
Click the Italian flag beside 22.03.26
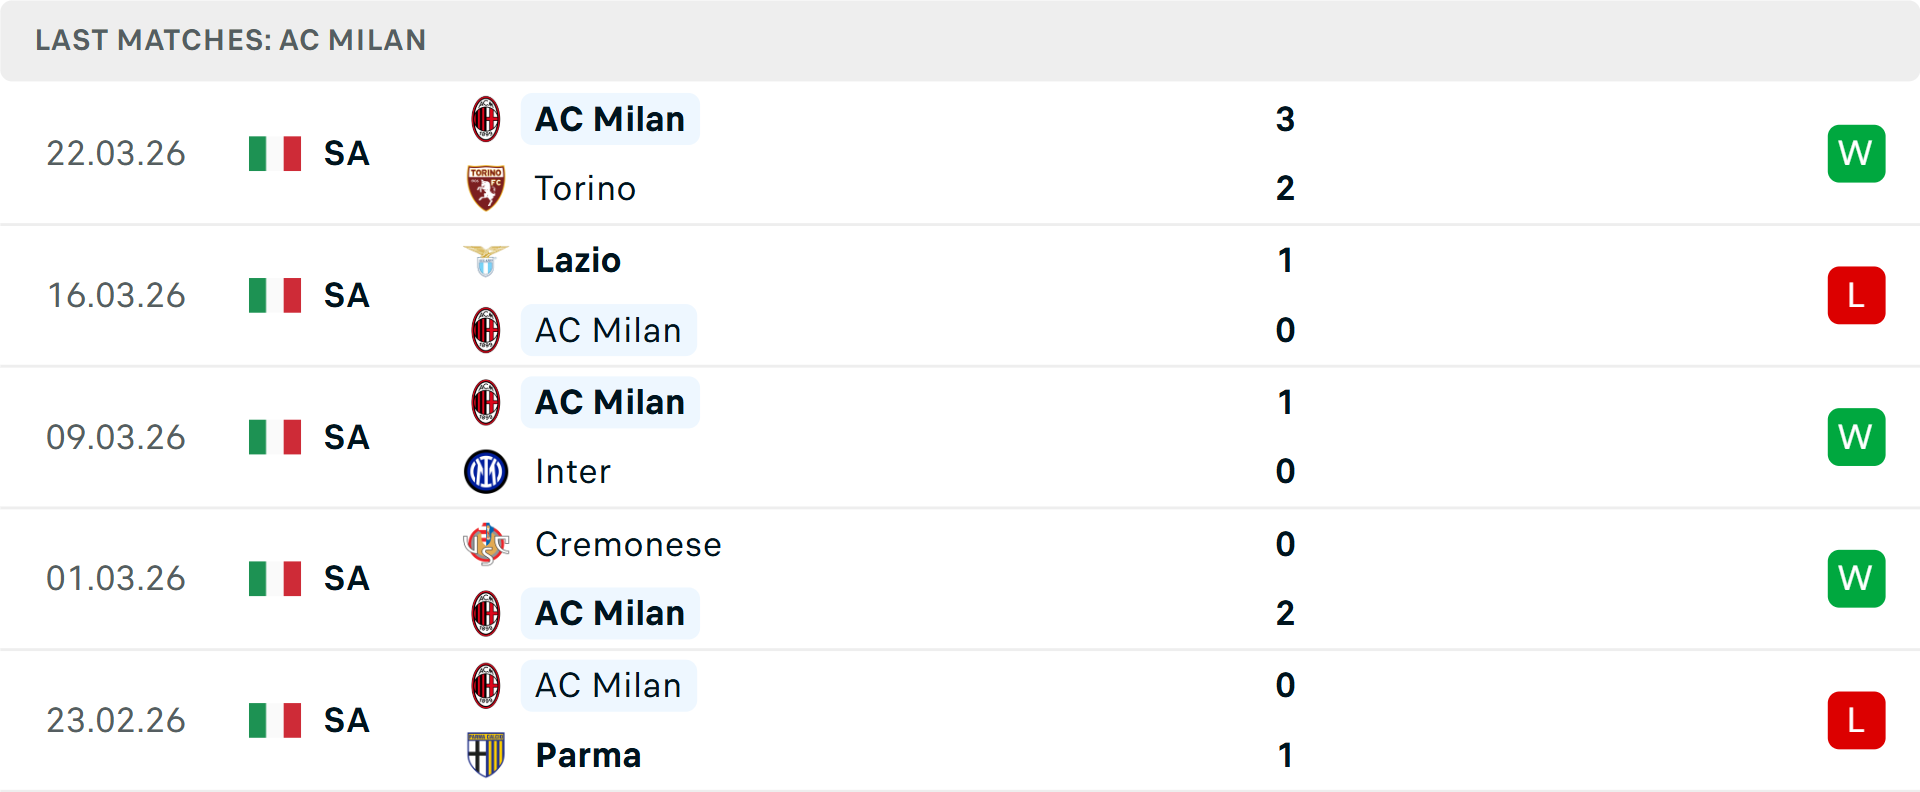click(274, 153)
